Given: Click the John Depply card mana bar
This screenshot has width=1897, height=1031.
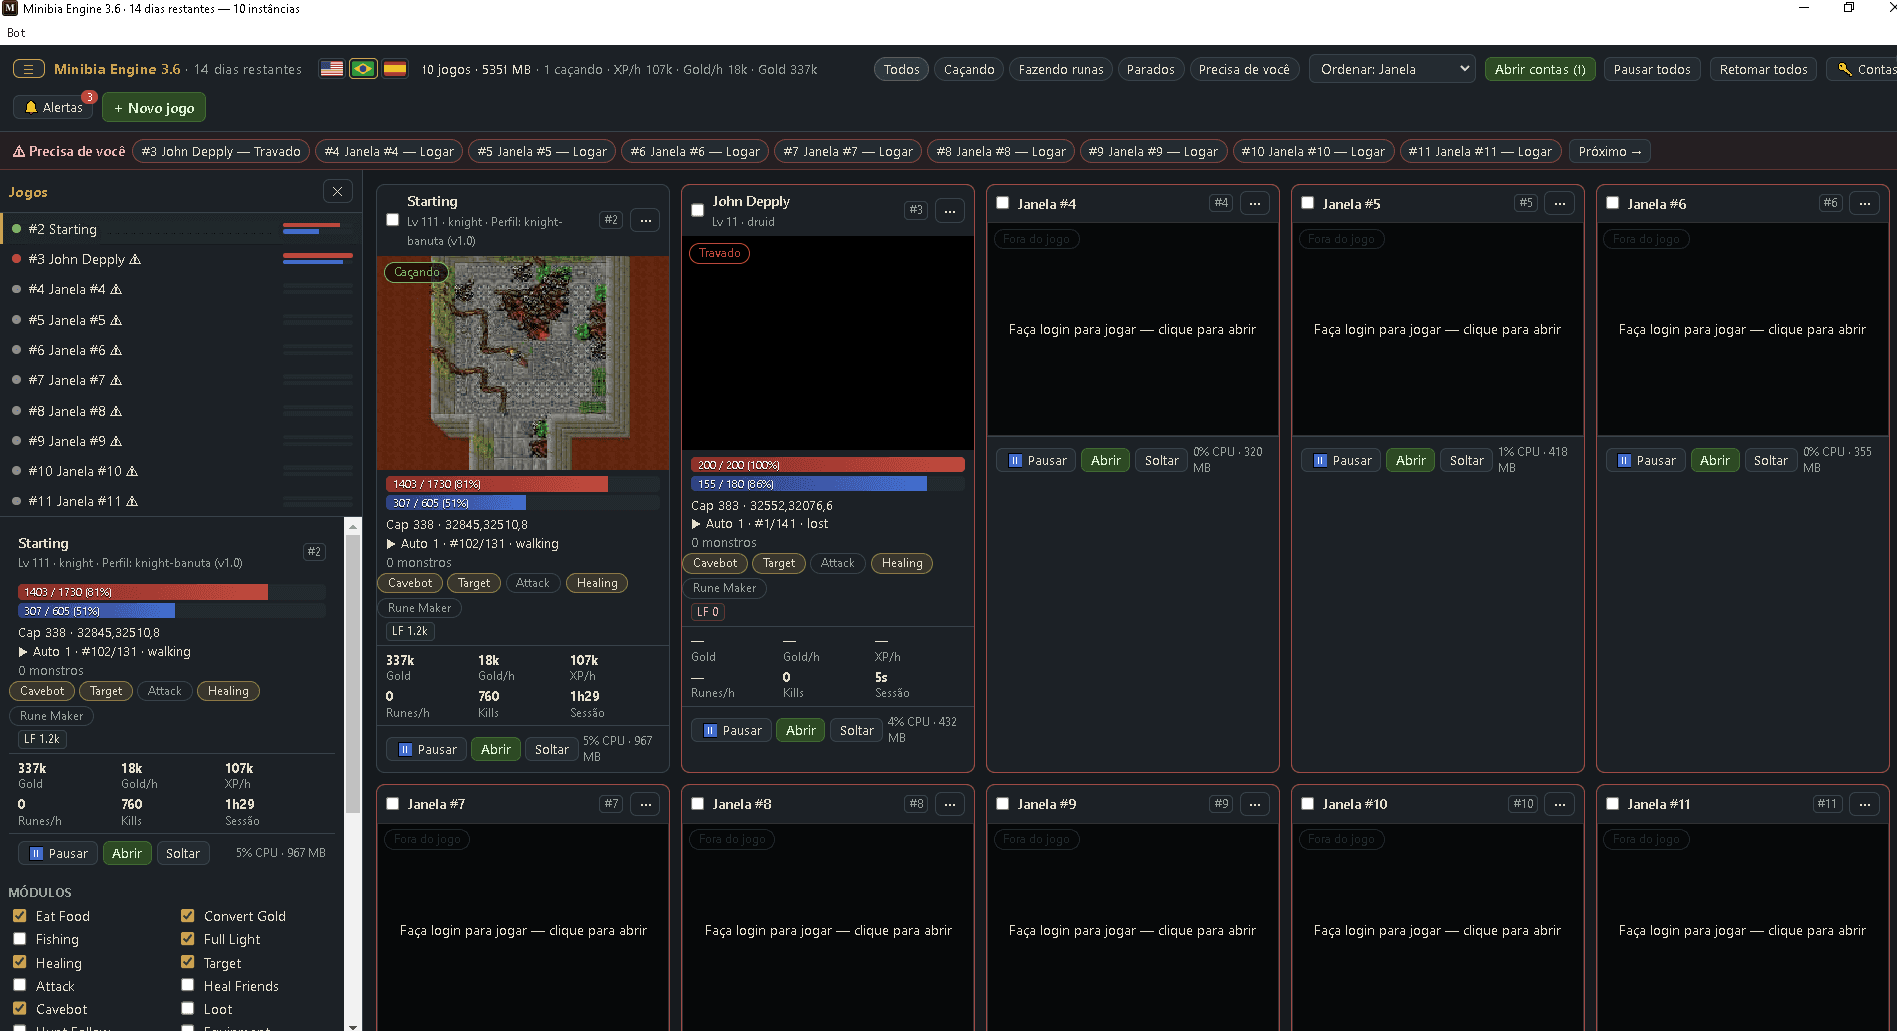Looking at the screenshot, I should [828, 484].
